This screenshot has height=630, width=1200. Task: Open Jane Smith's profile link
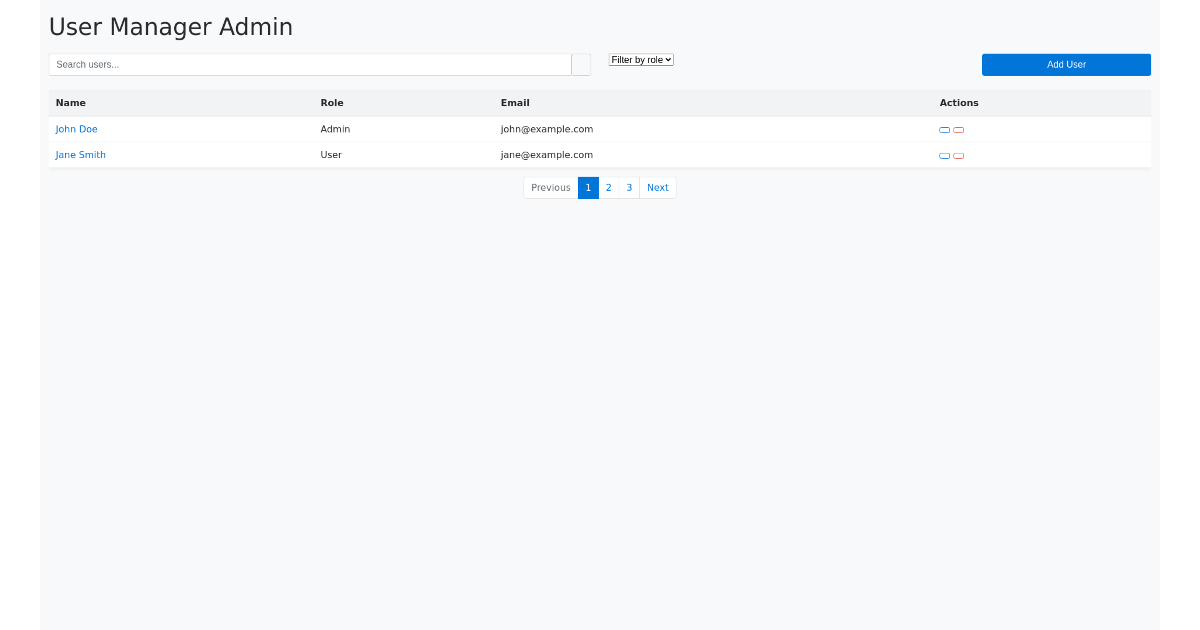pyautogui.click(x=80, y=154)
